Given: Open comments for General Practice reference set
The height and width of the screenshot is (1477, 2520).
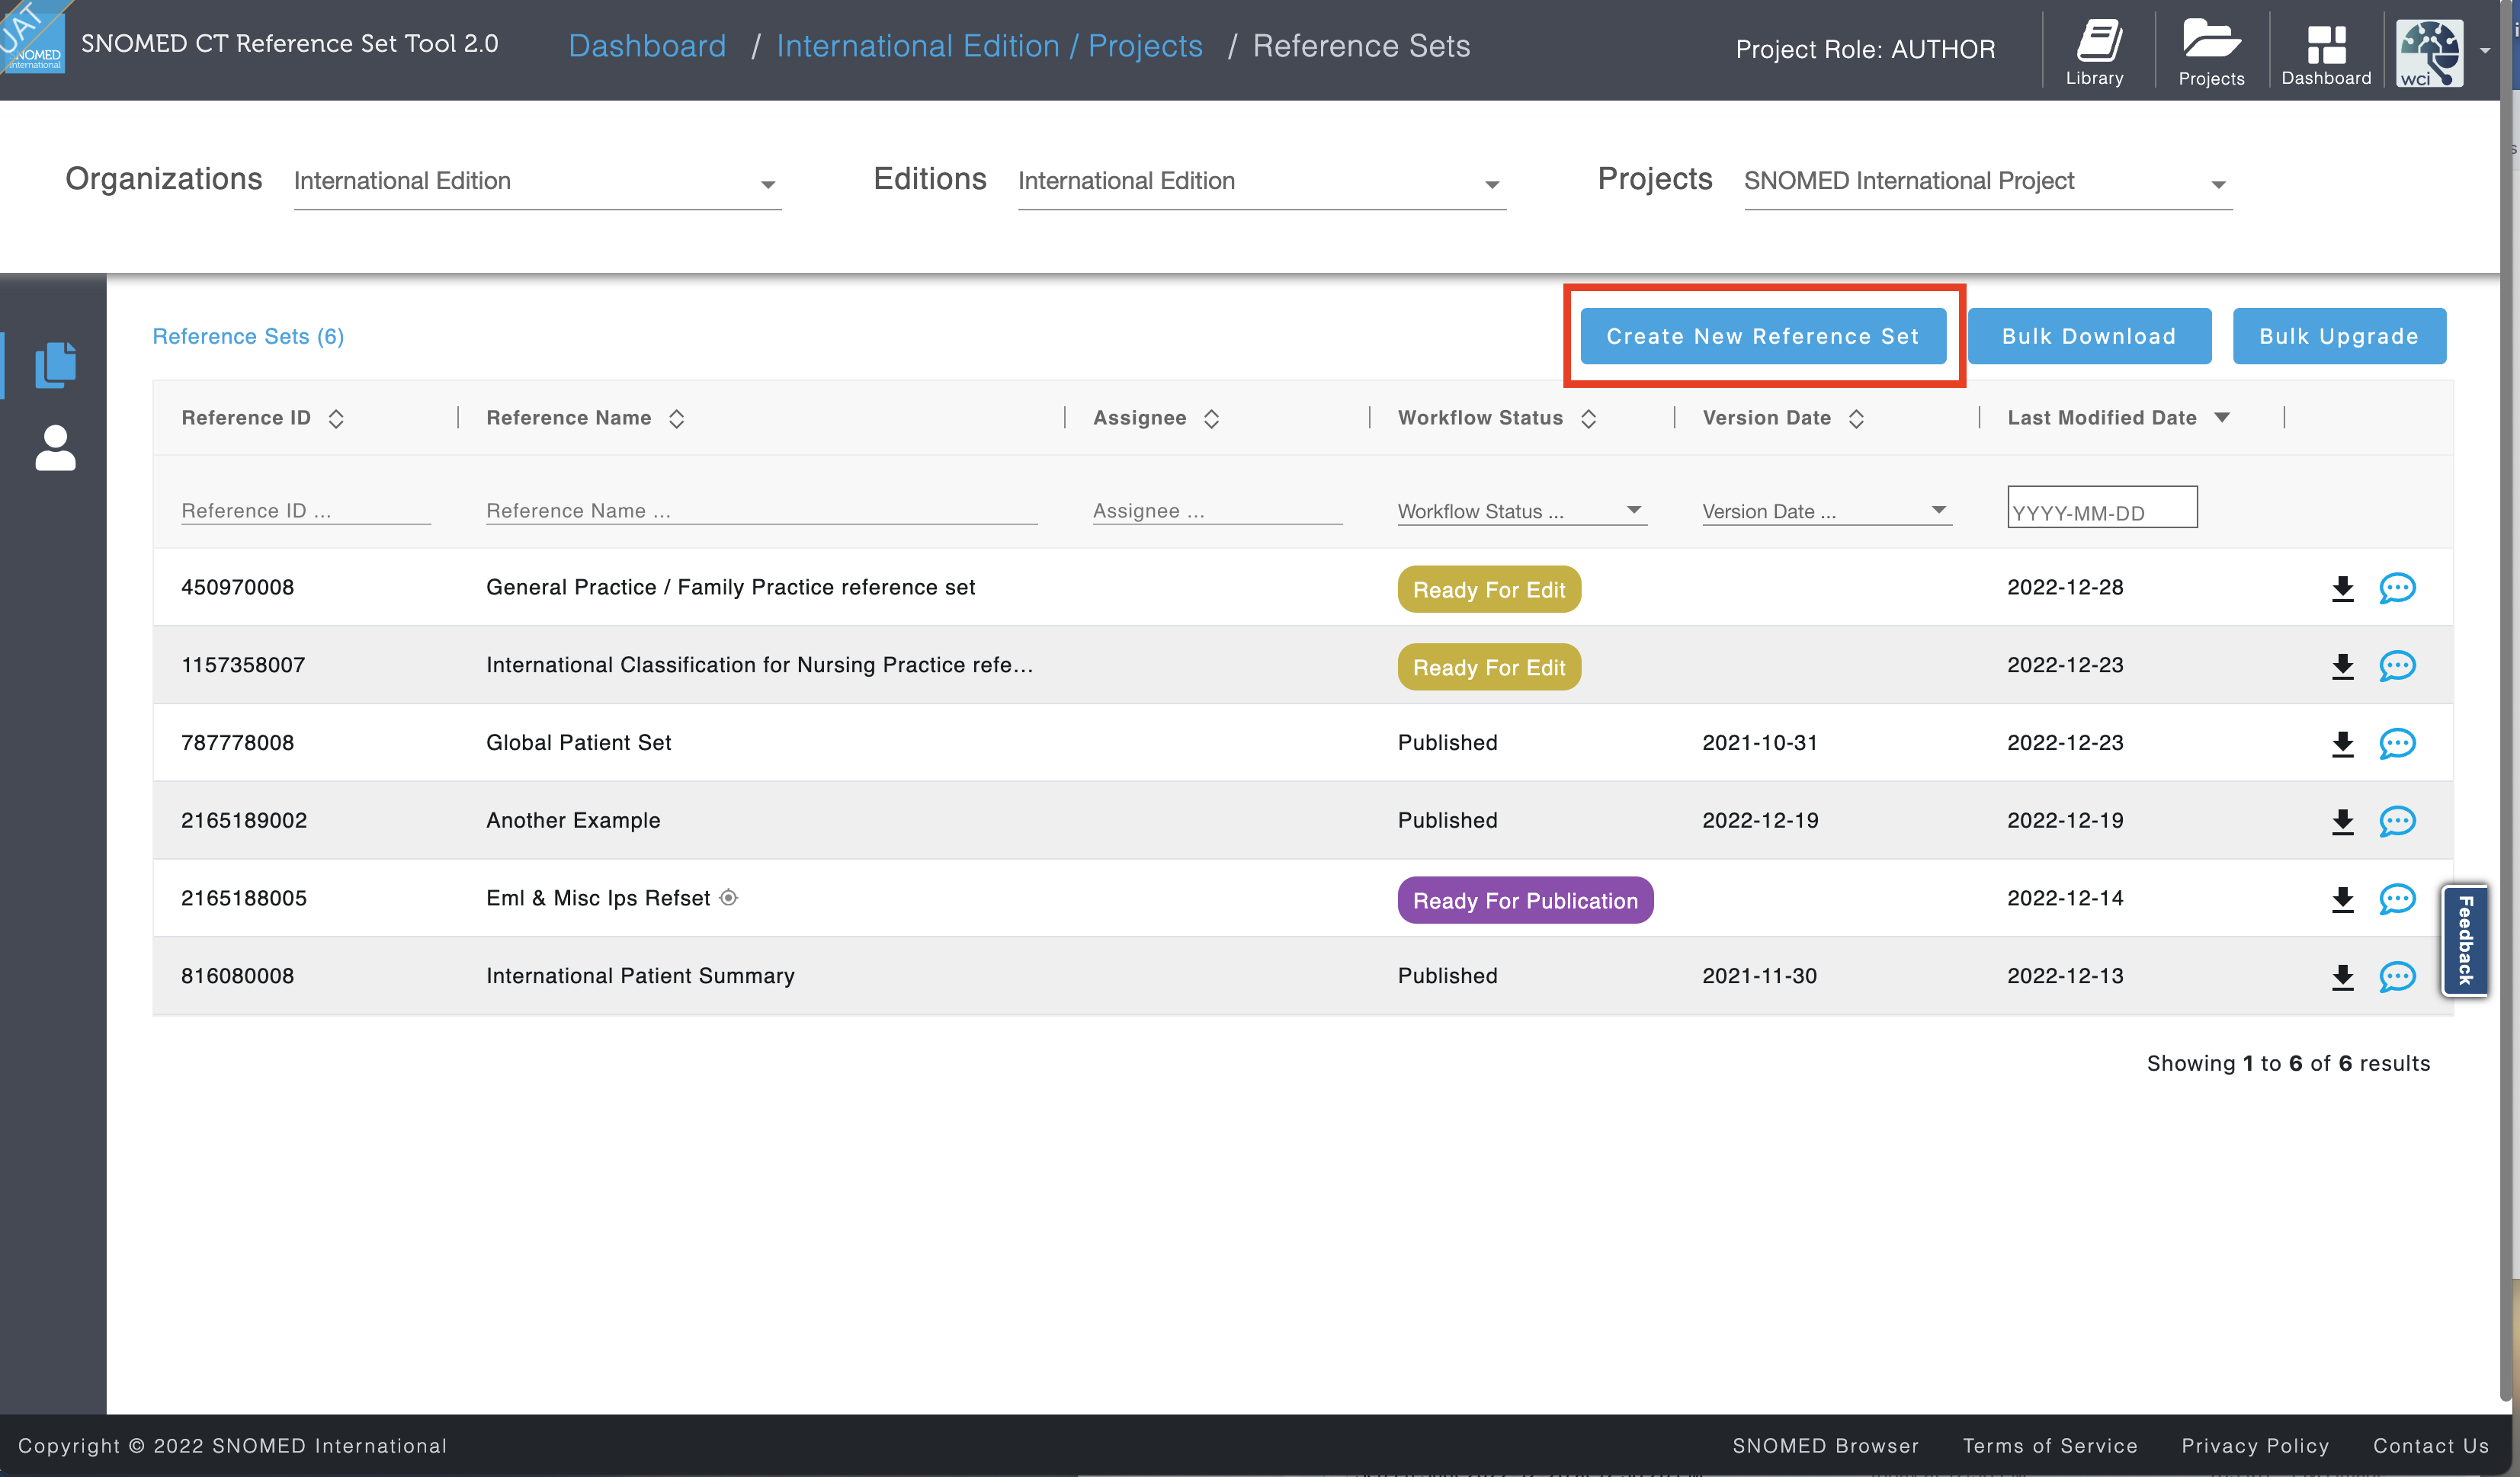Looking at the screenshot, I should pos(2397,588).
